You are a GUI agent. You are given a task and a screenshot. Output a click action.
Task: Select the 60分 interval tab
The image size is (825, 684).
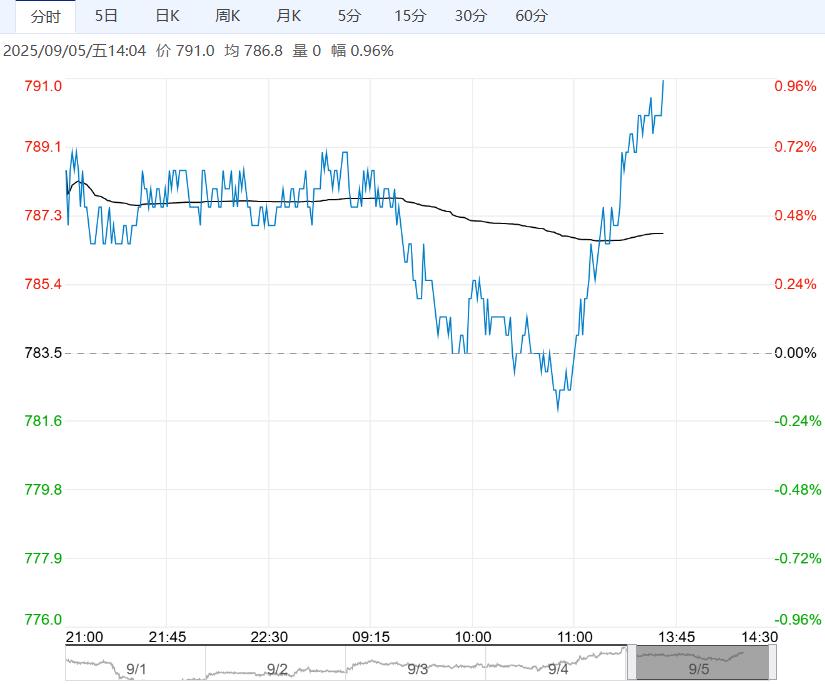(531, 16)
